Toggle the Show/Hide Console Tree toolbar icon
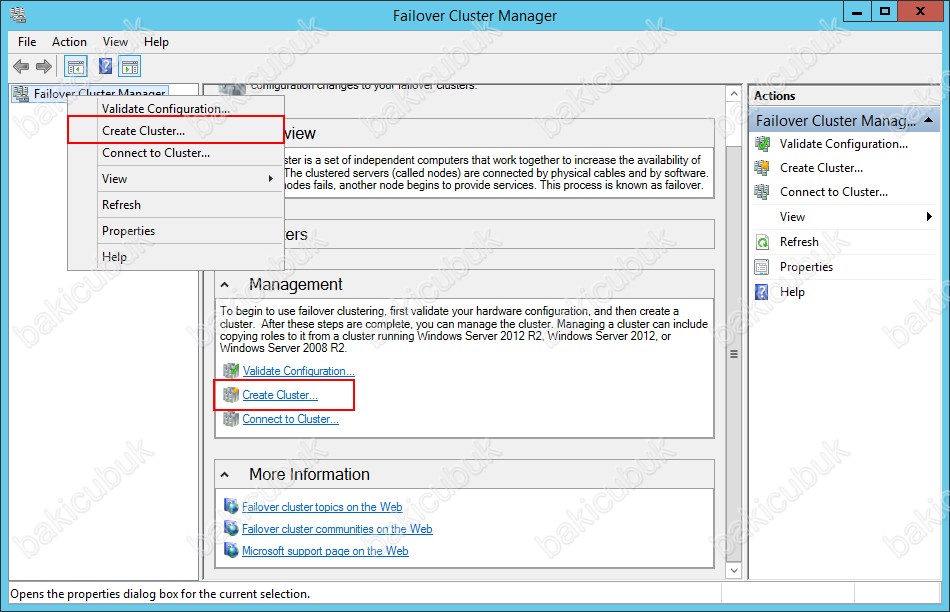 pos(76,67)
